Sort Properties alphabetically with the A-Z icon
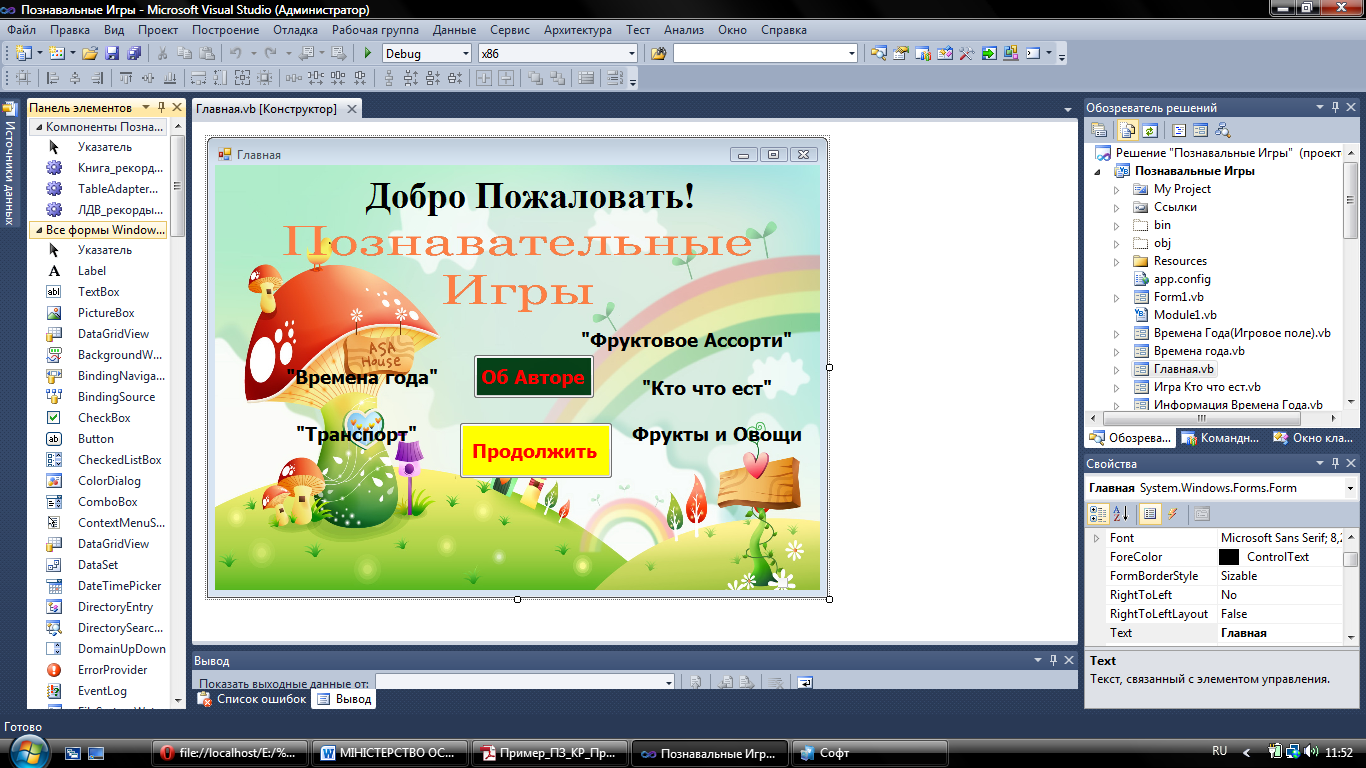Viewport: 1366px width, 768px height. point(1121,514)
